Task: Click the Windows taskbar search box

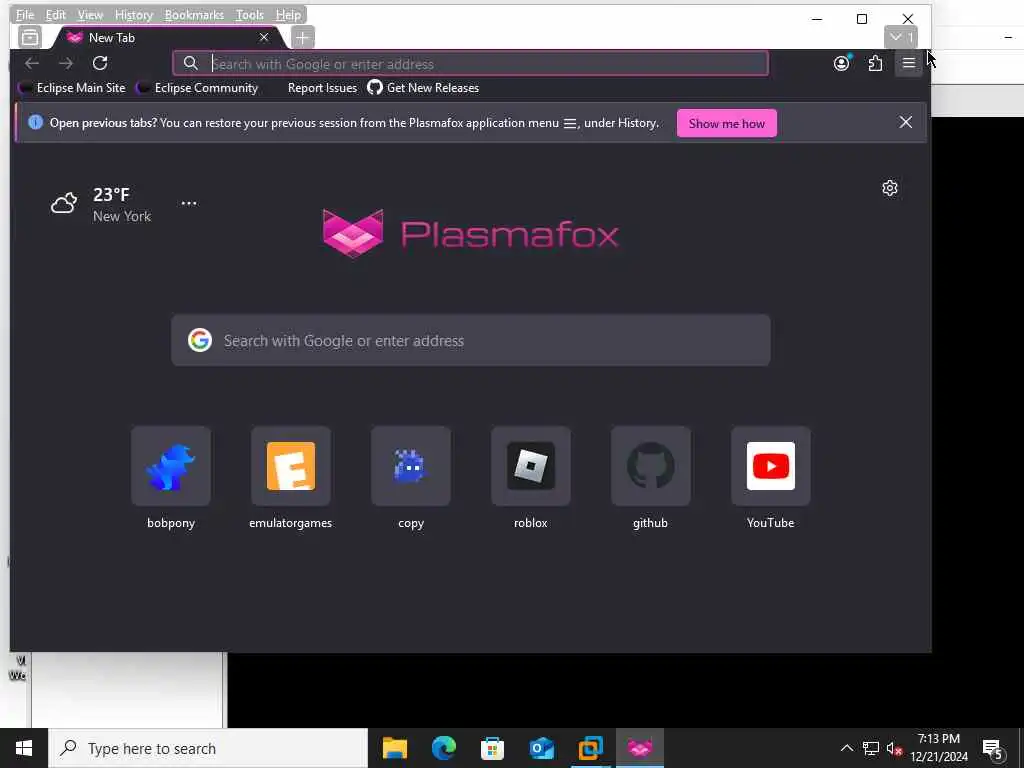Action: point(208,748)
